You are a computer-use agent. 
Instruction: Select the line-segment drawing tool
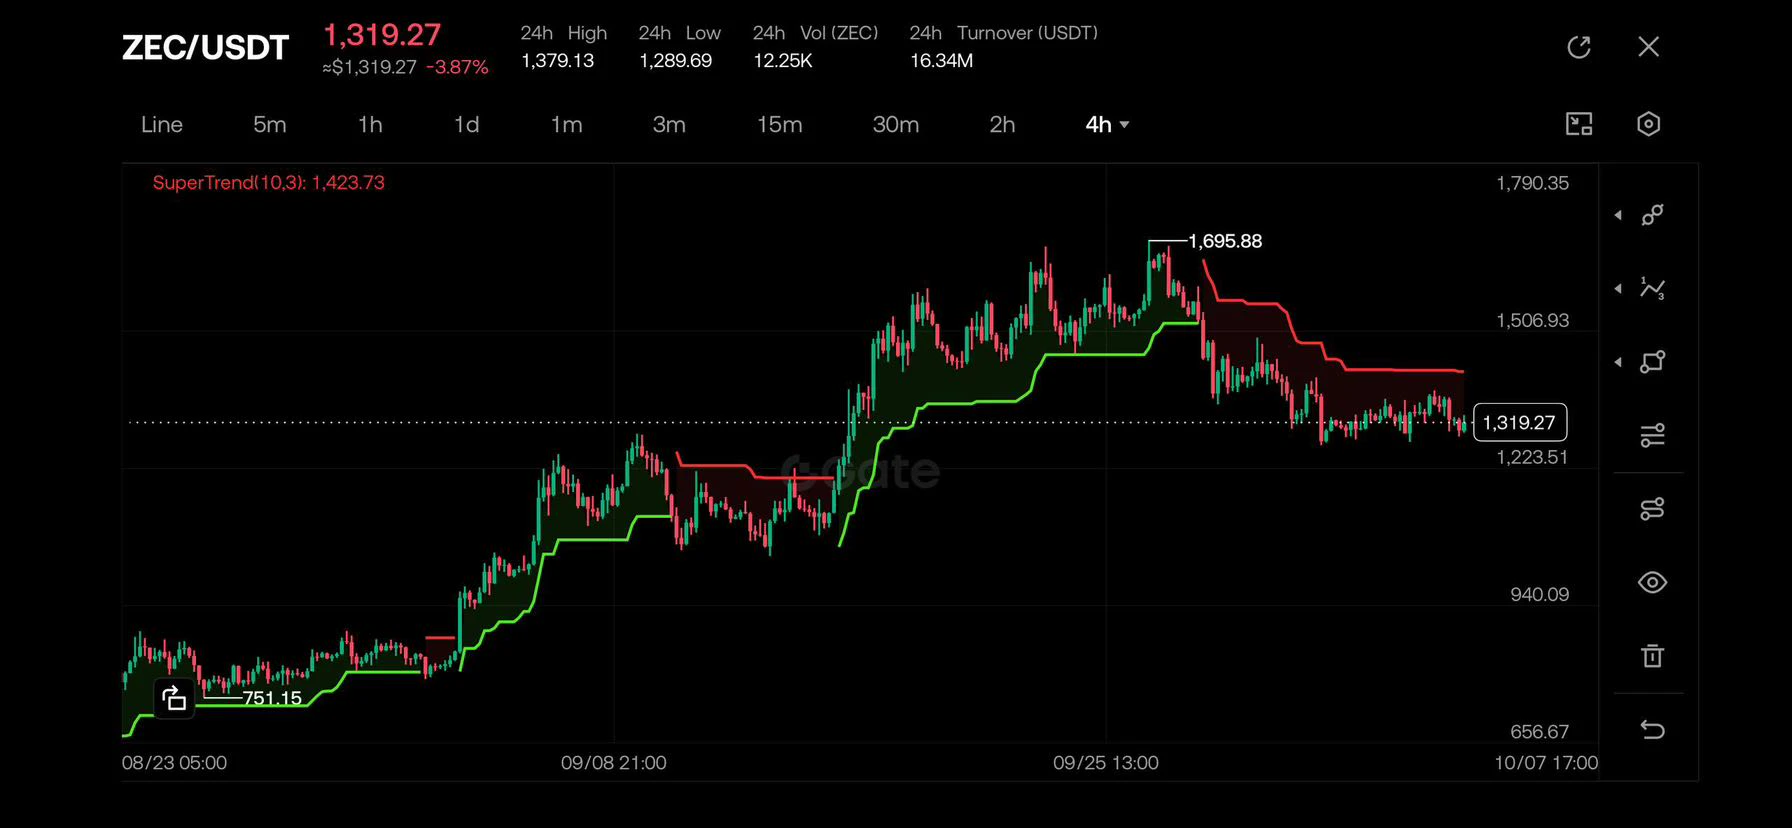coord(1653,215)
